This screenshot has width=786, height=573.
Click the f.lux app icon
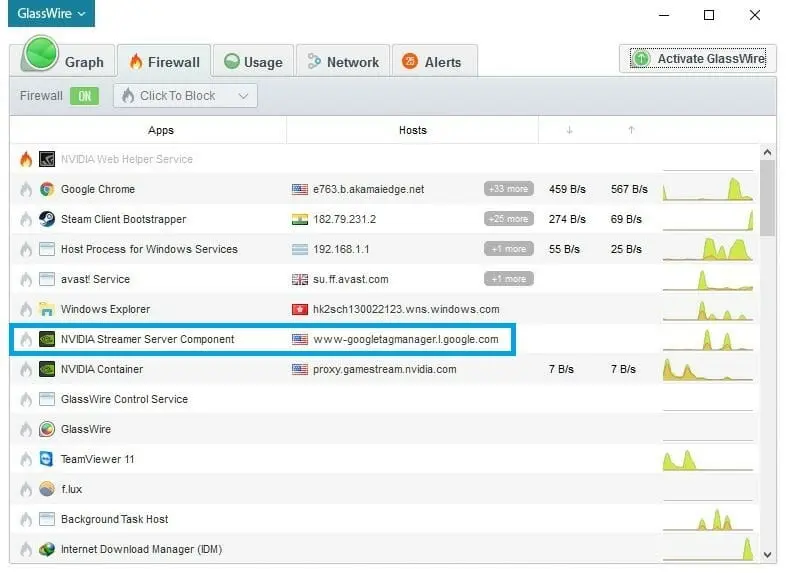coord(47,489)
